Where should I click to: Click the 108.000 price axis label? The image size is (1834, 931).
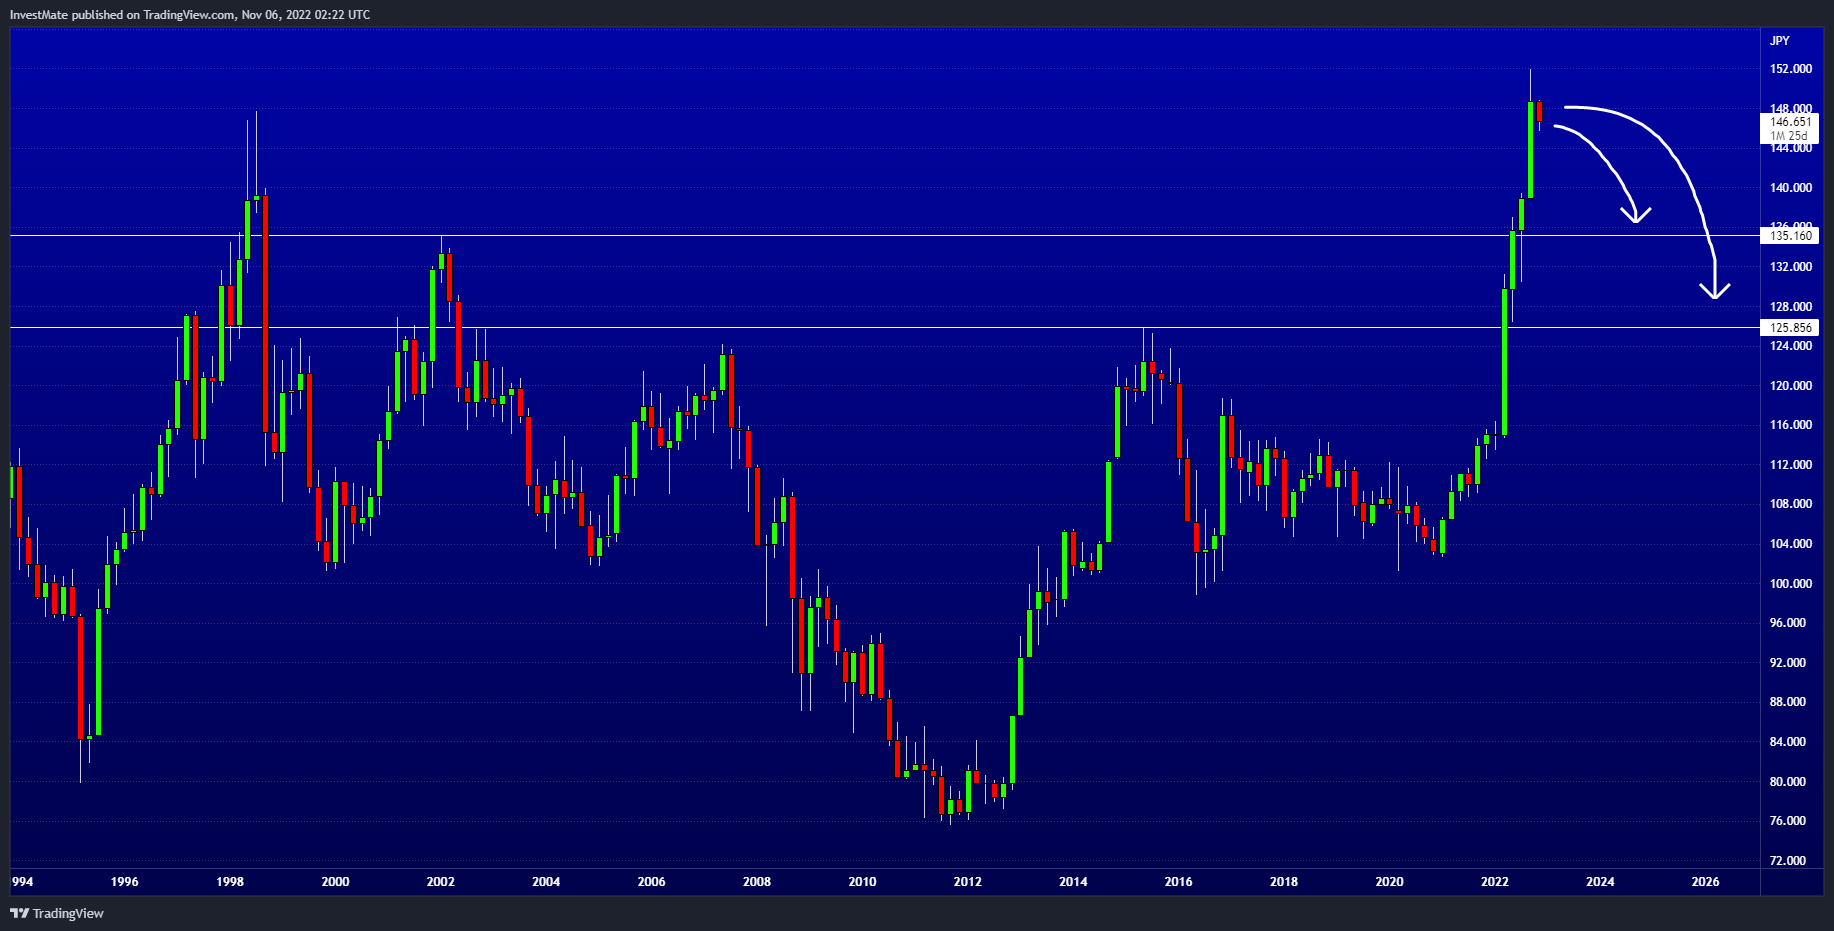click(x=1790, y=504)
